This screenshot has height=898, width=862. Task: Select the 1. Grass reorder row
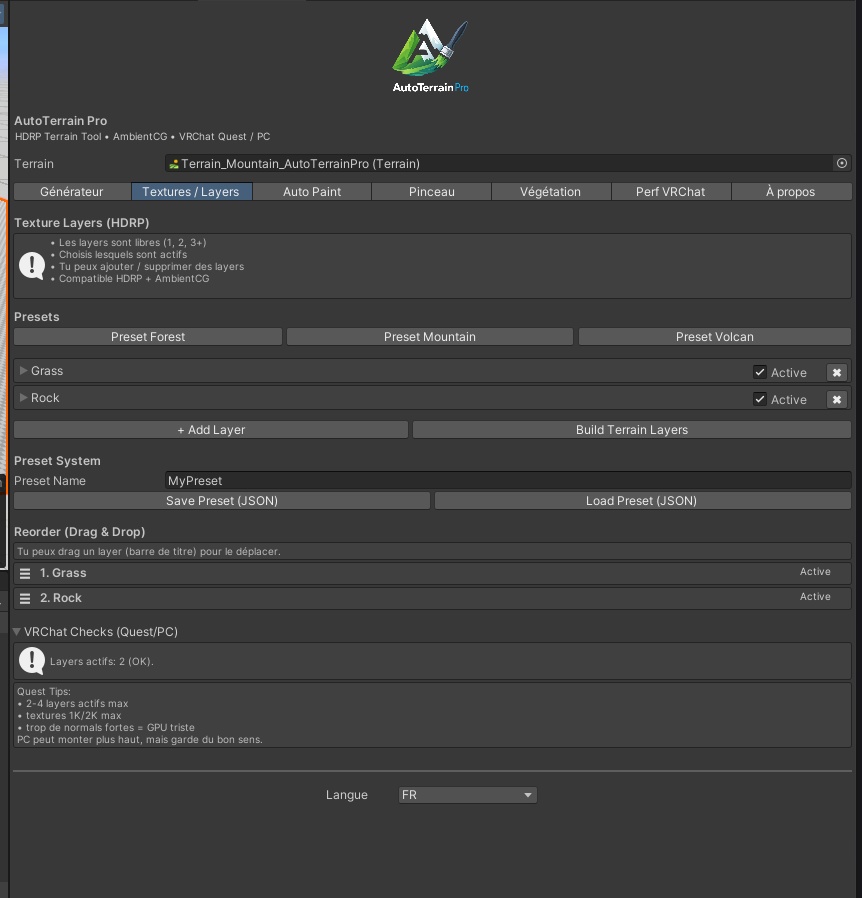pos(432,573)
